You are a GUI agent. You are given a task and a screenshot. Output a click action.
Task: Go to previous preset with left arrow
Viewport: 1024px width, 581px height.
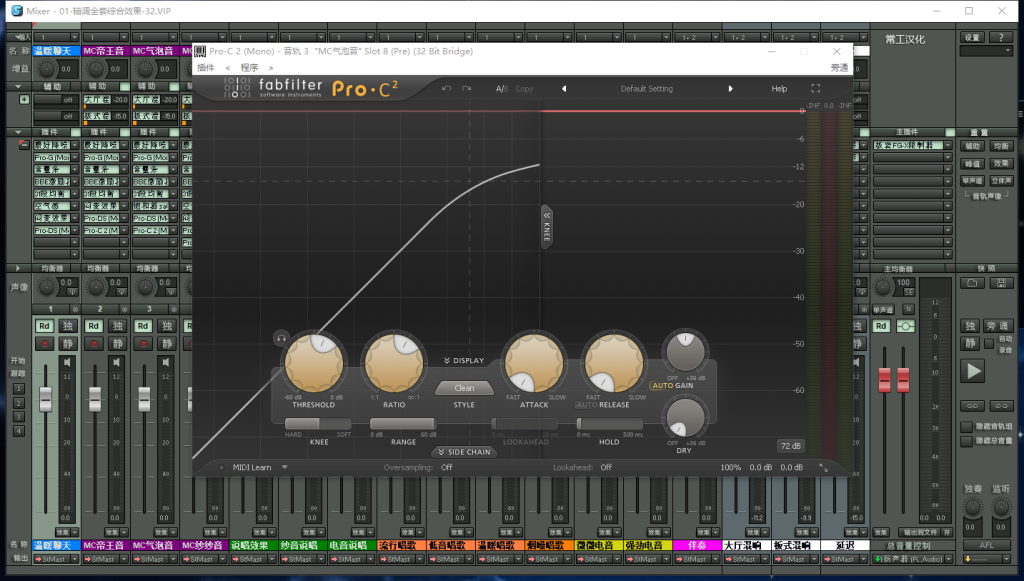[564, 88]
